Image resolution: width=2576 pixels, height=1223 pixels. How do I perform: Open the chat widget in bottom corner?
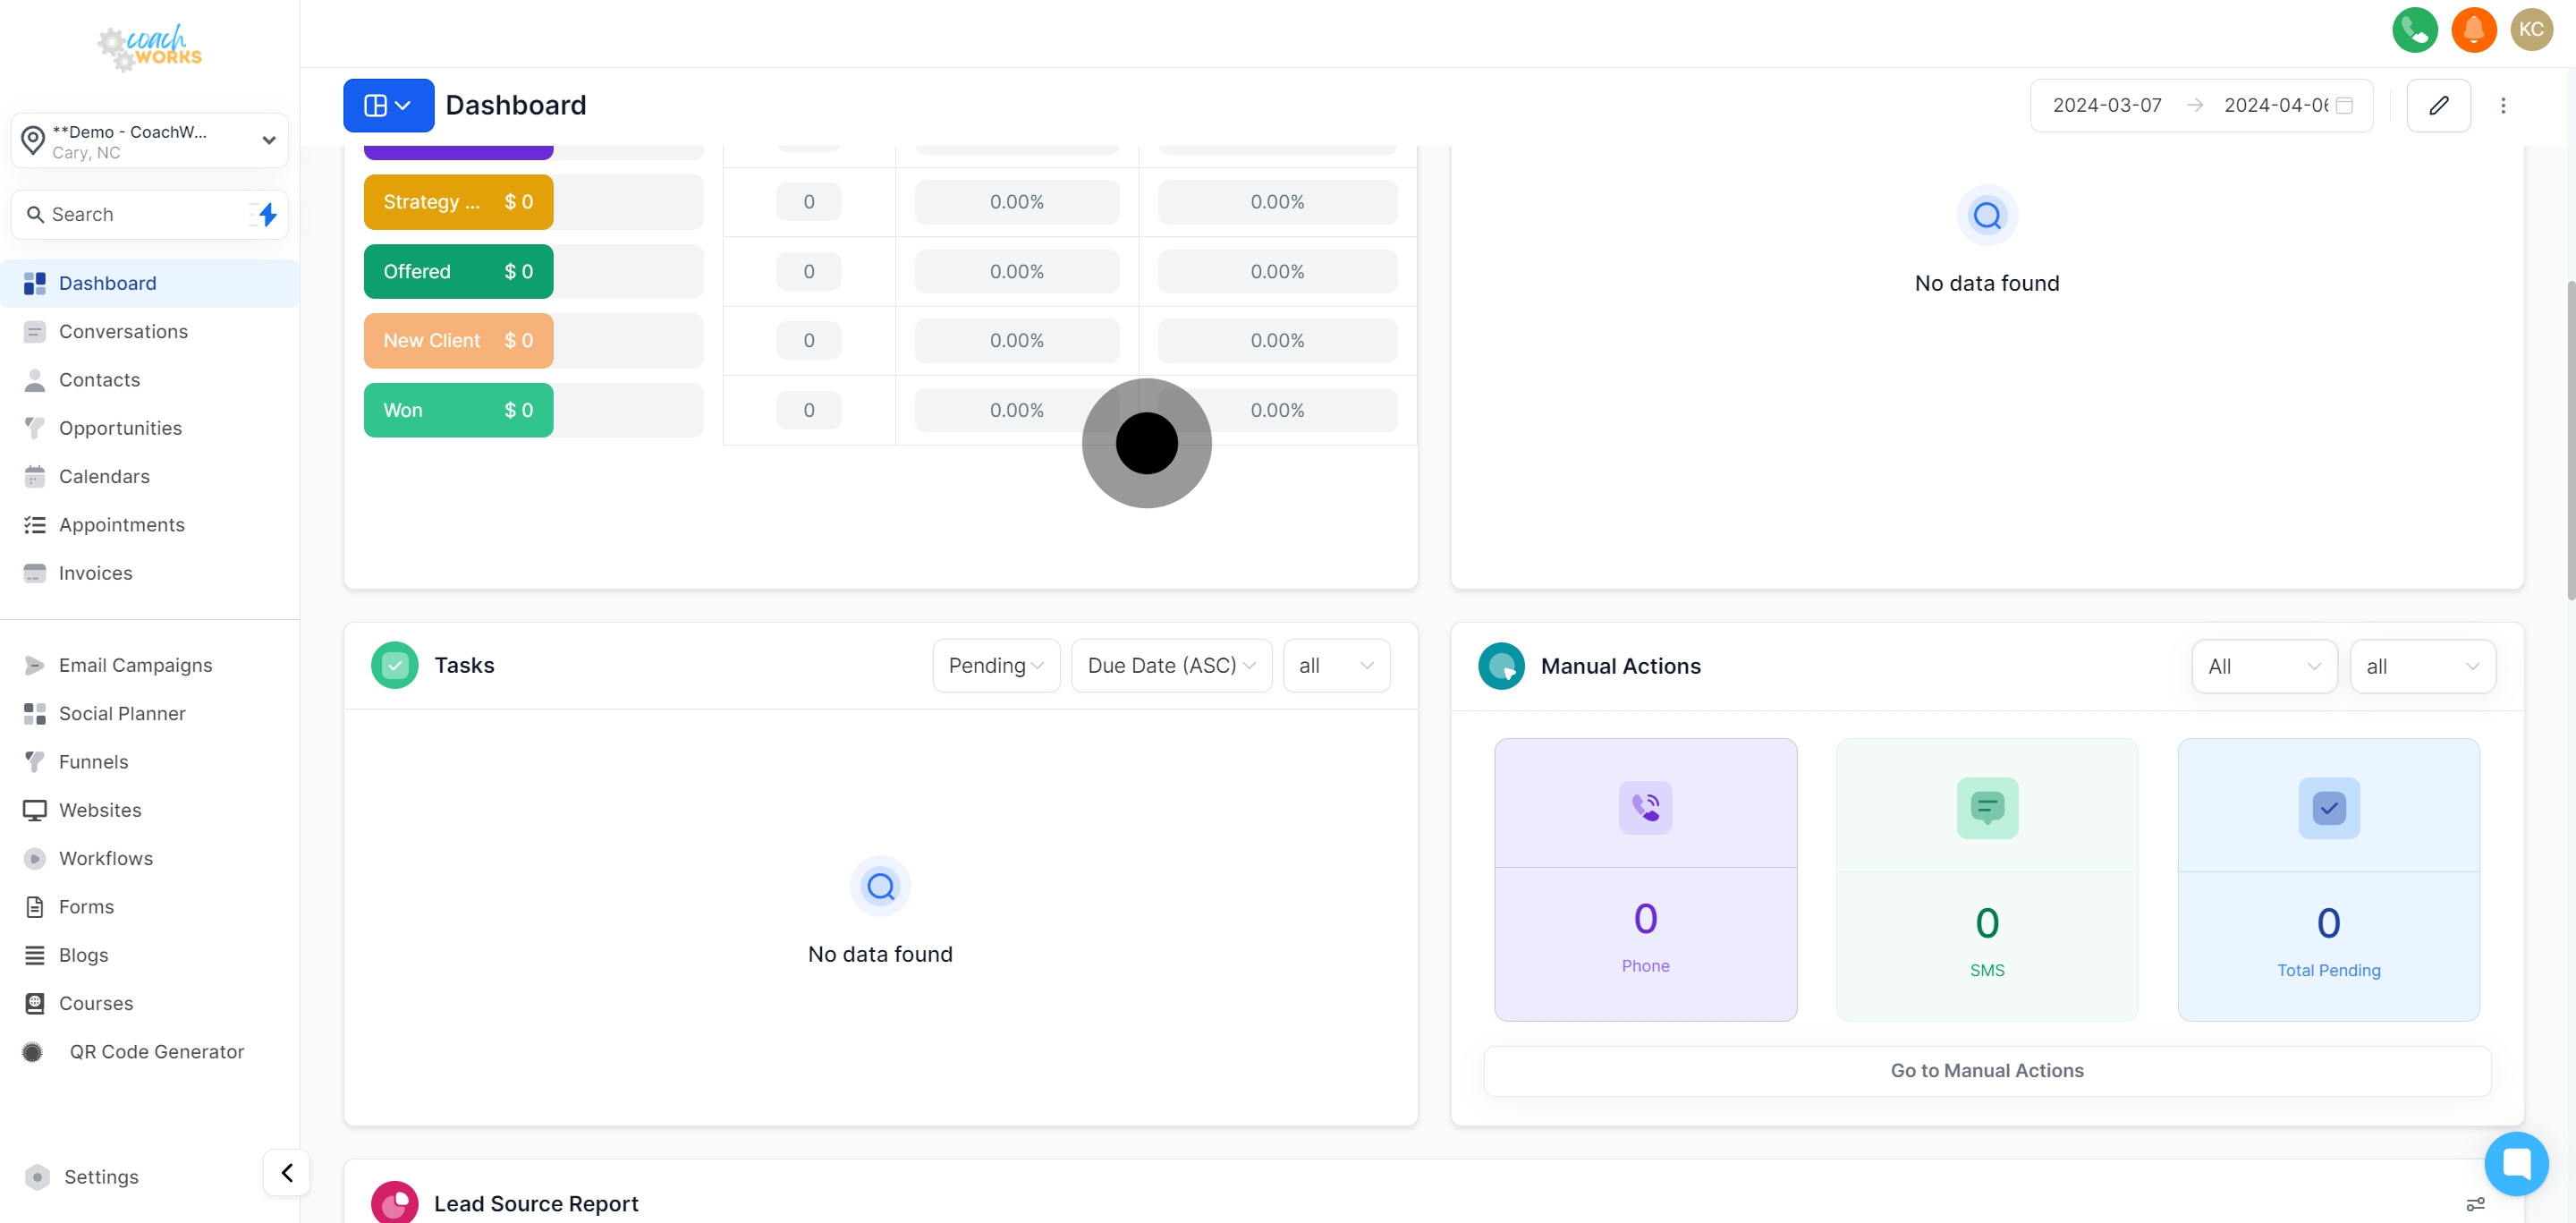point(2517,1163)
